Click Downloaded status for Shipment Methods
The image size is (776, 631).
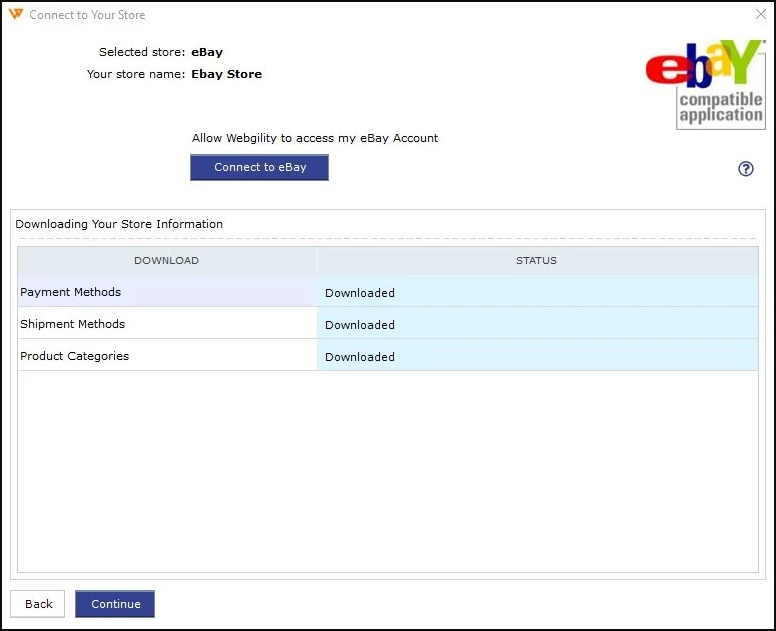click(x=360, y=325)
